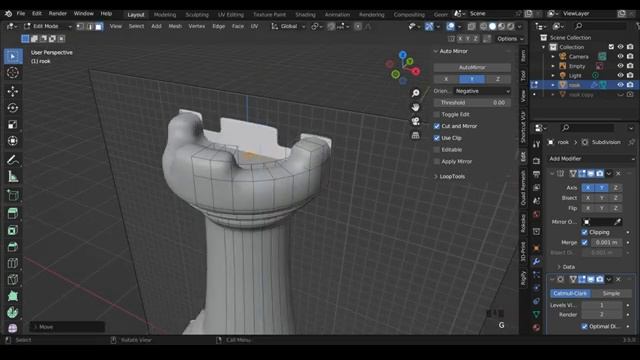
Task: Expand the rook item in outliner
Action: click(553, 85)
